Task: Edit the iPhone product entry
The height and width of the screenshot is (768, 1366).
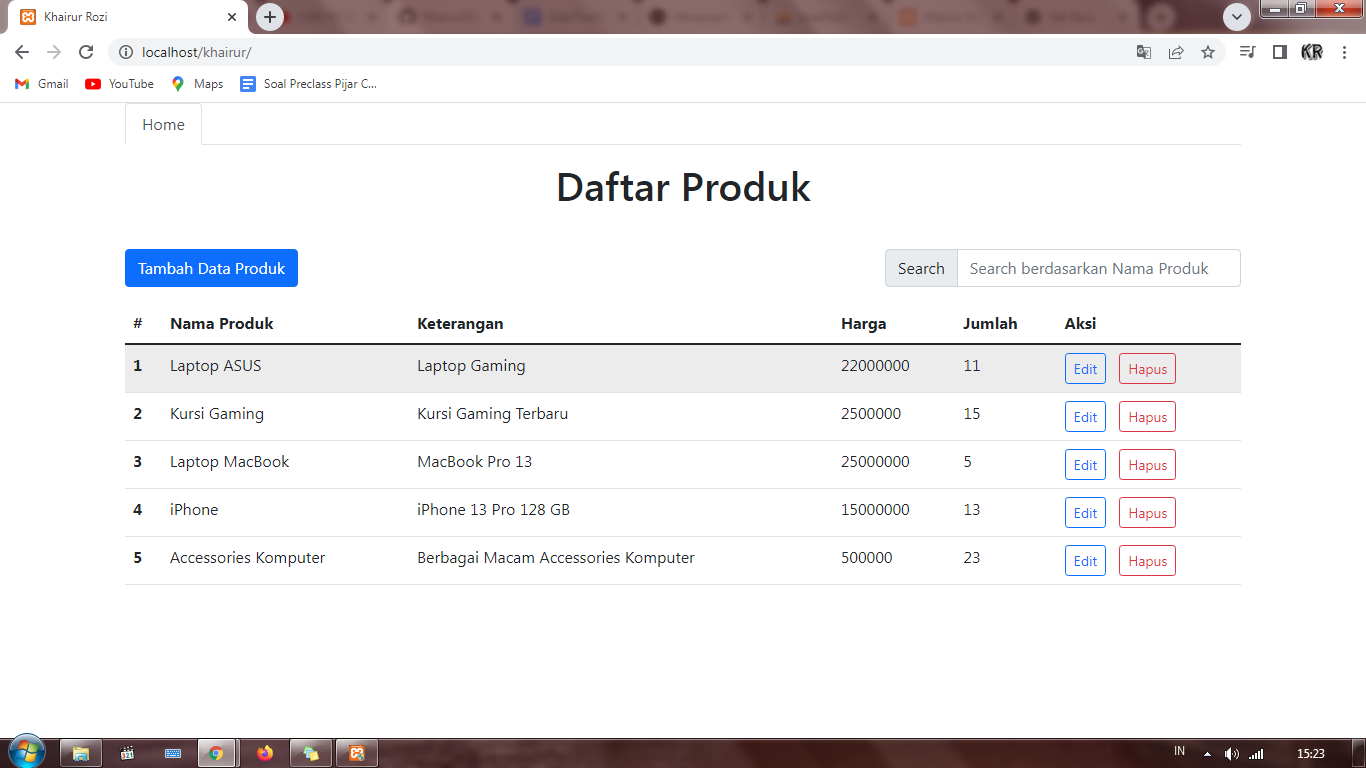Action: (x=1085, y=512)
